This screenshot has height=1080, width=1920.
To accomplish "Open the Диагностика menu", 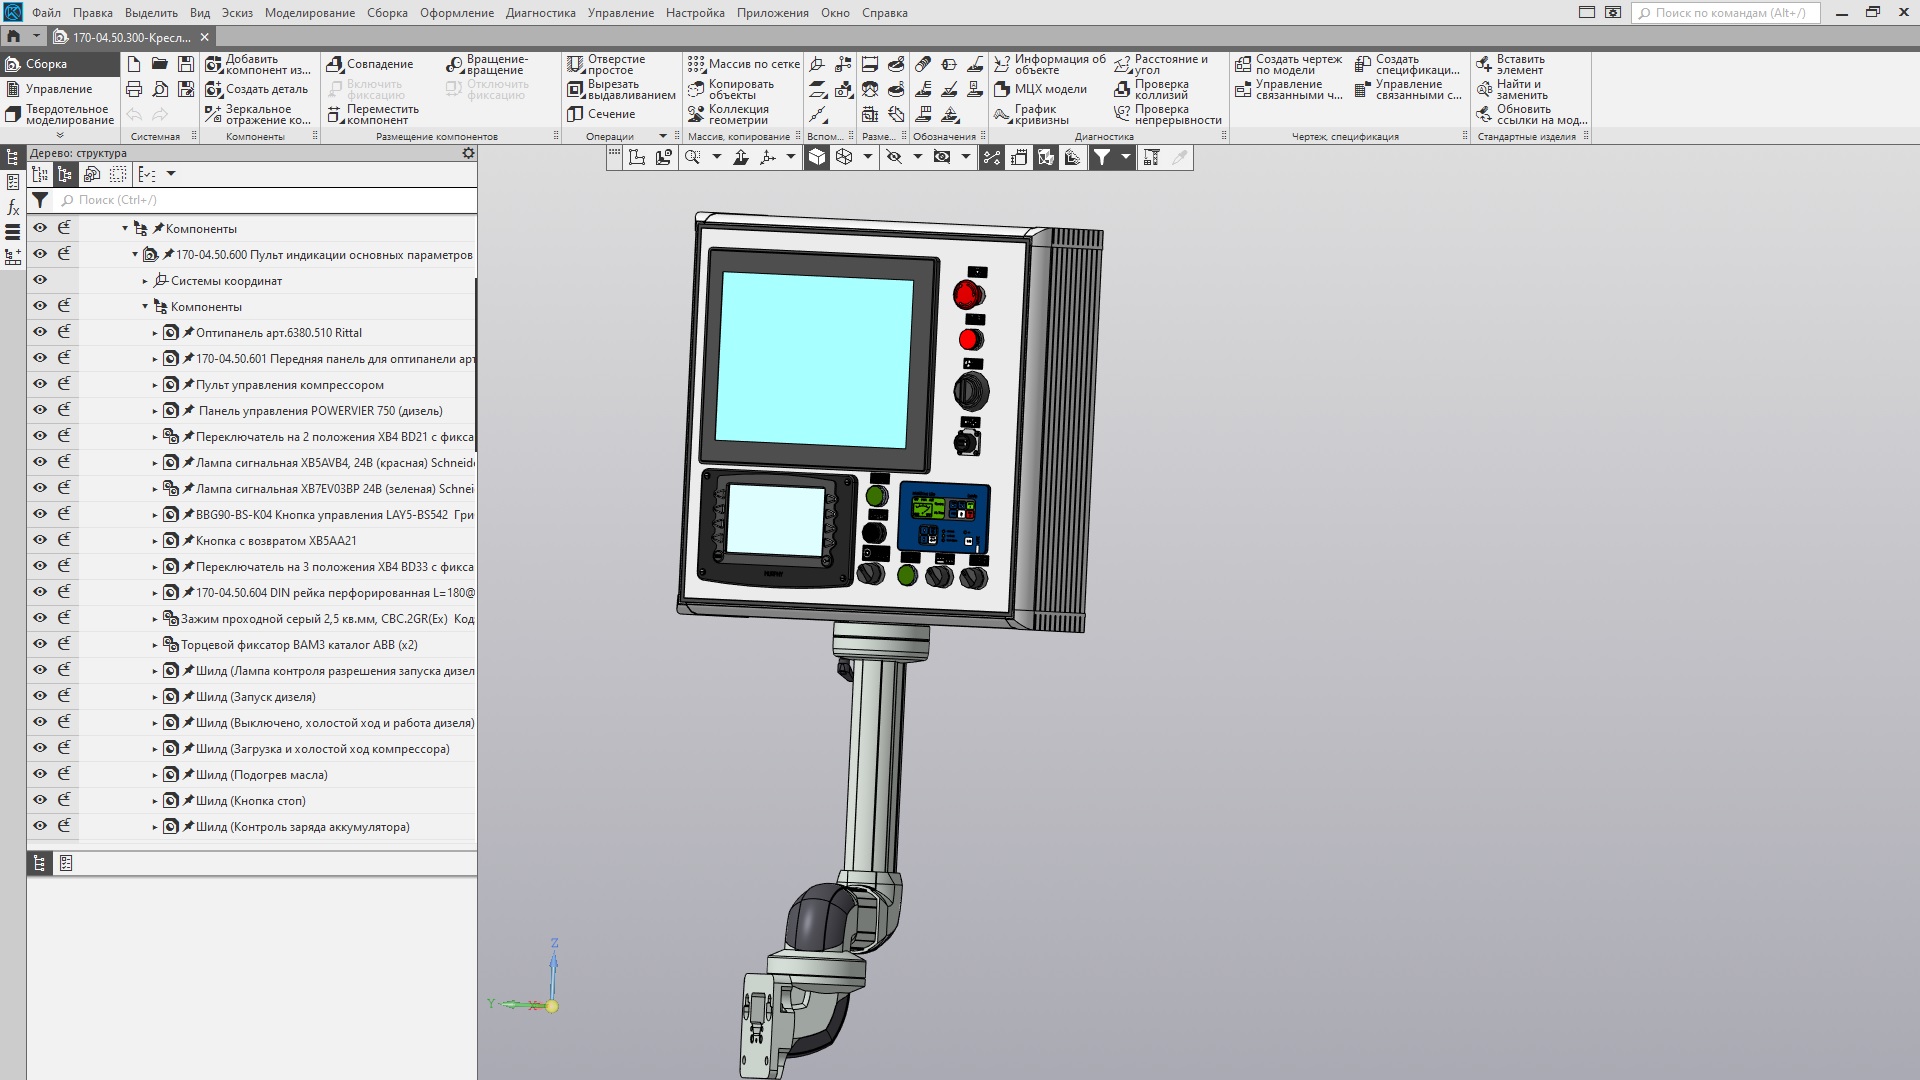I will (x=540, y=13).
